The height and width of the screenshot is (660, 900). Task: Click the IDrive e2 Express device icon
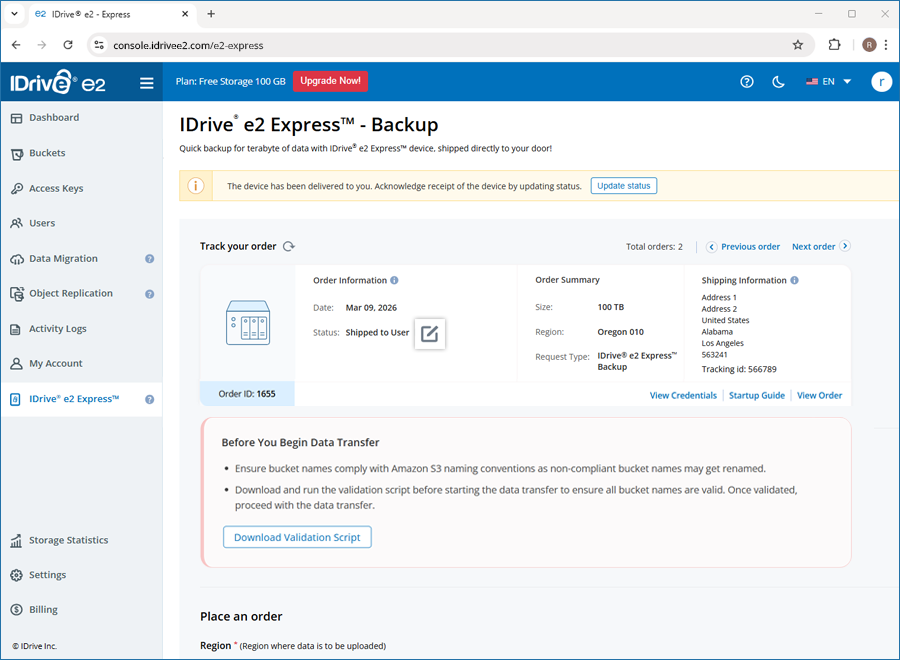[x=15, y=399]
